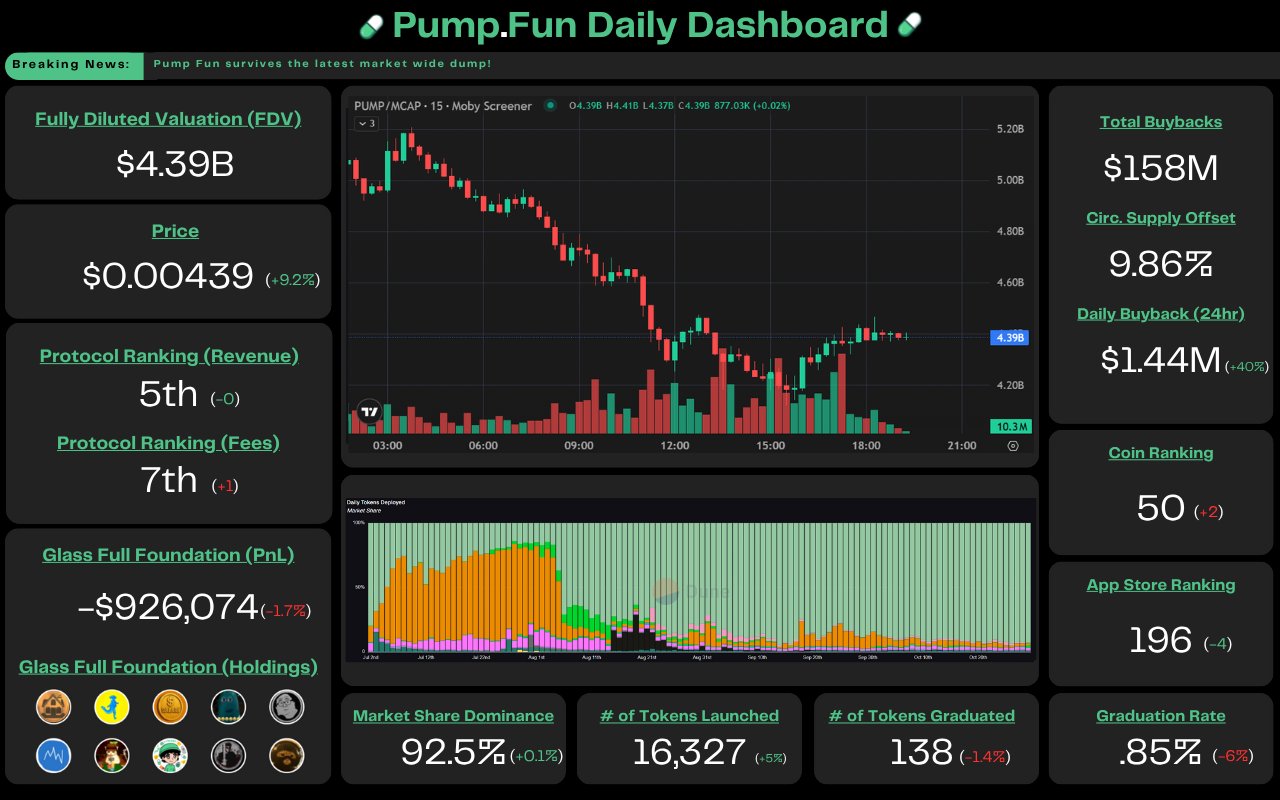This screenshot has height=800, width=1280.
Task: Click the TradingView logo on the chart
Action: point(369,411)
